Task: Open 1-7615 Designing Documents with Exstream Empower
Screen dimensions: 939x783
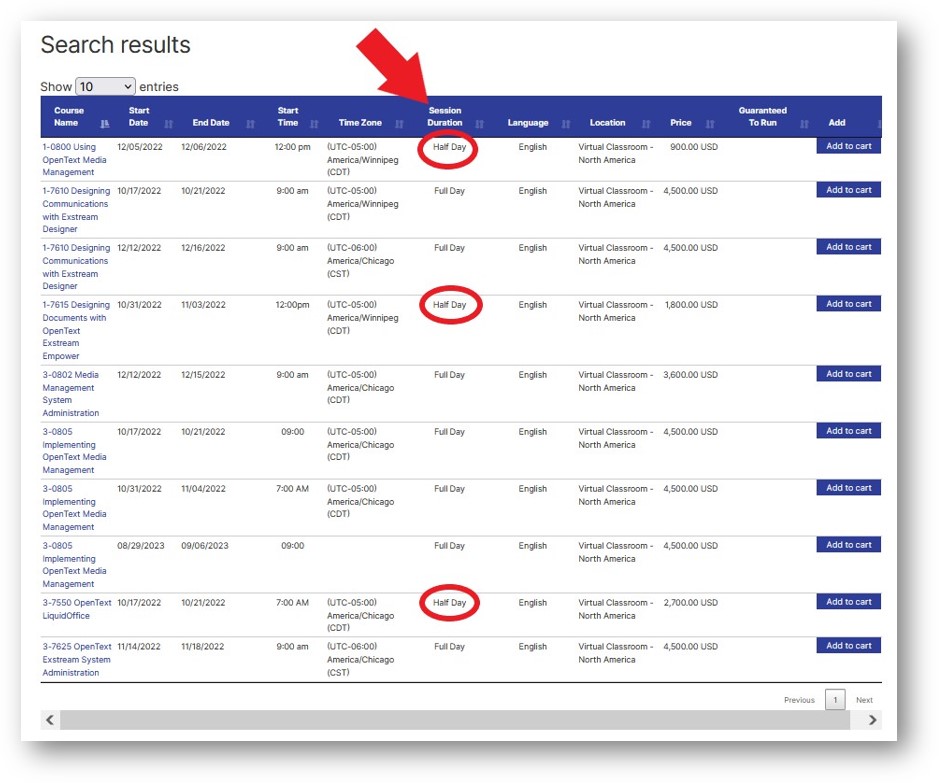Action: tap(76, 330)
